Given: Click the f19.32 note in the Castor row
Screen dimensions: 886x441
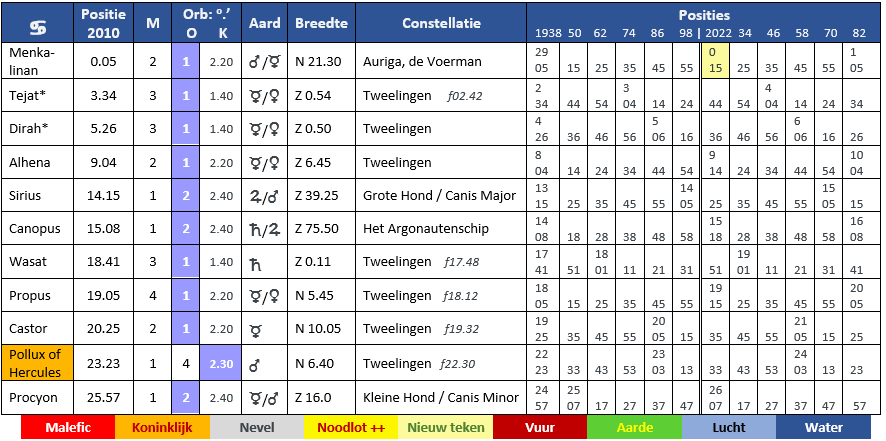Looking at the screenshot, I should [x=463, y=329].
